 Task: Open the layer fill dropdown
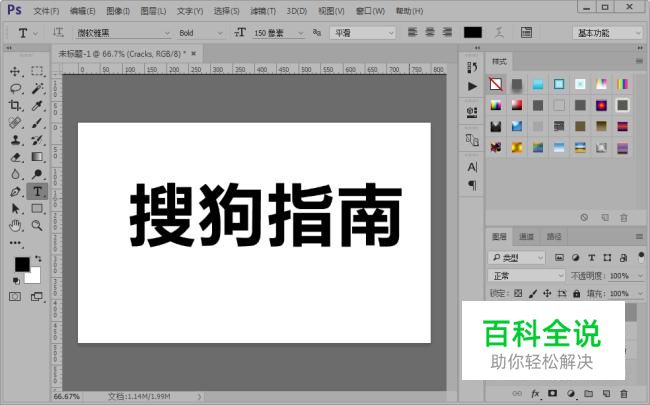pyautogui.click(x=640, y=293)
